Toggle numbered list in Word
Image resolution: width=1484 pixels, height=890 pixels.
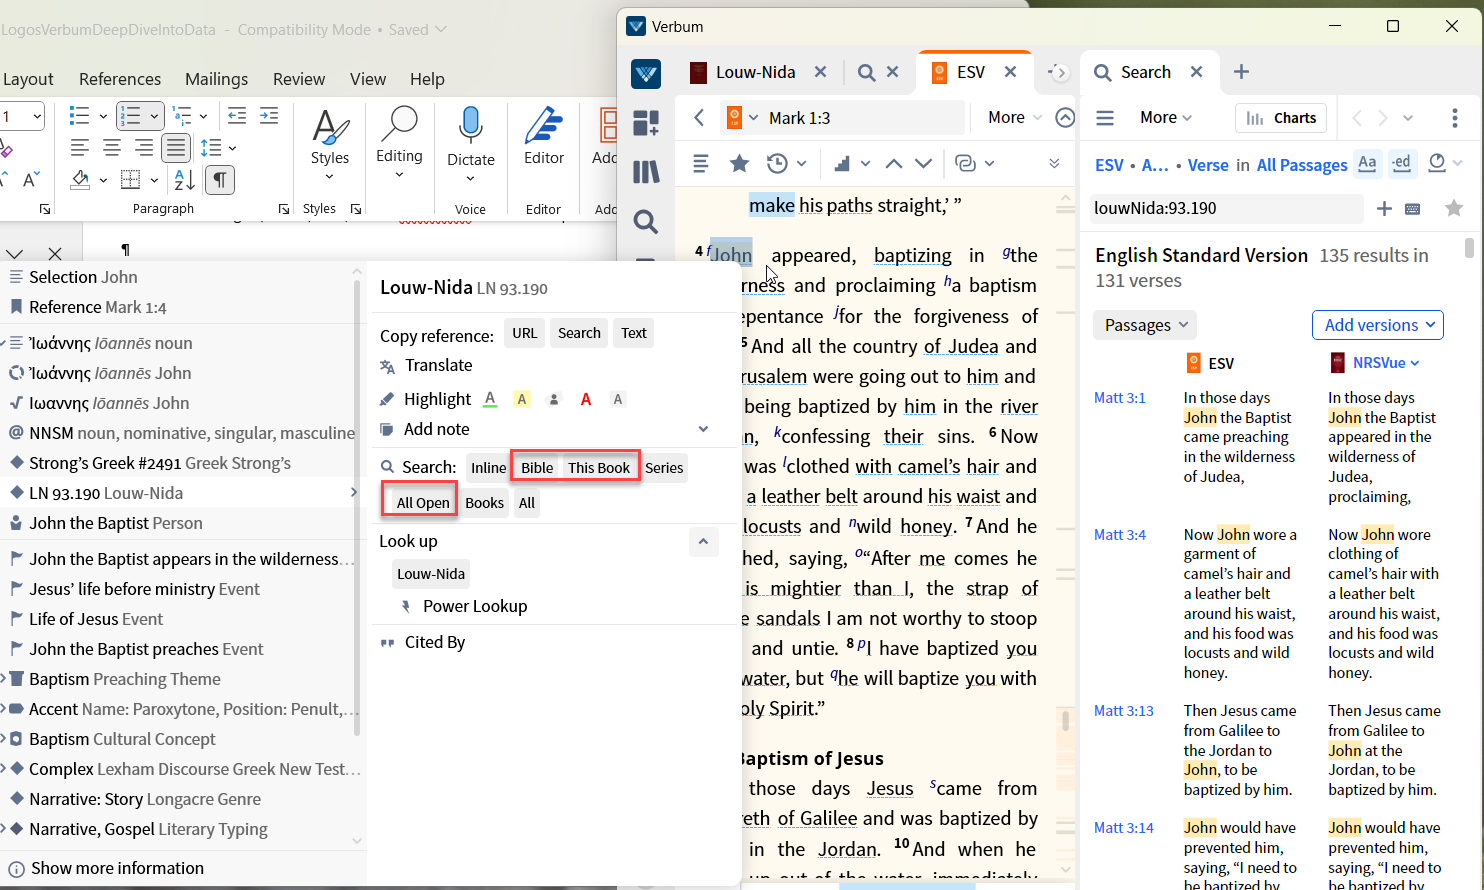coord(130,116)
